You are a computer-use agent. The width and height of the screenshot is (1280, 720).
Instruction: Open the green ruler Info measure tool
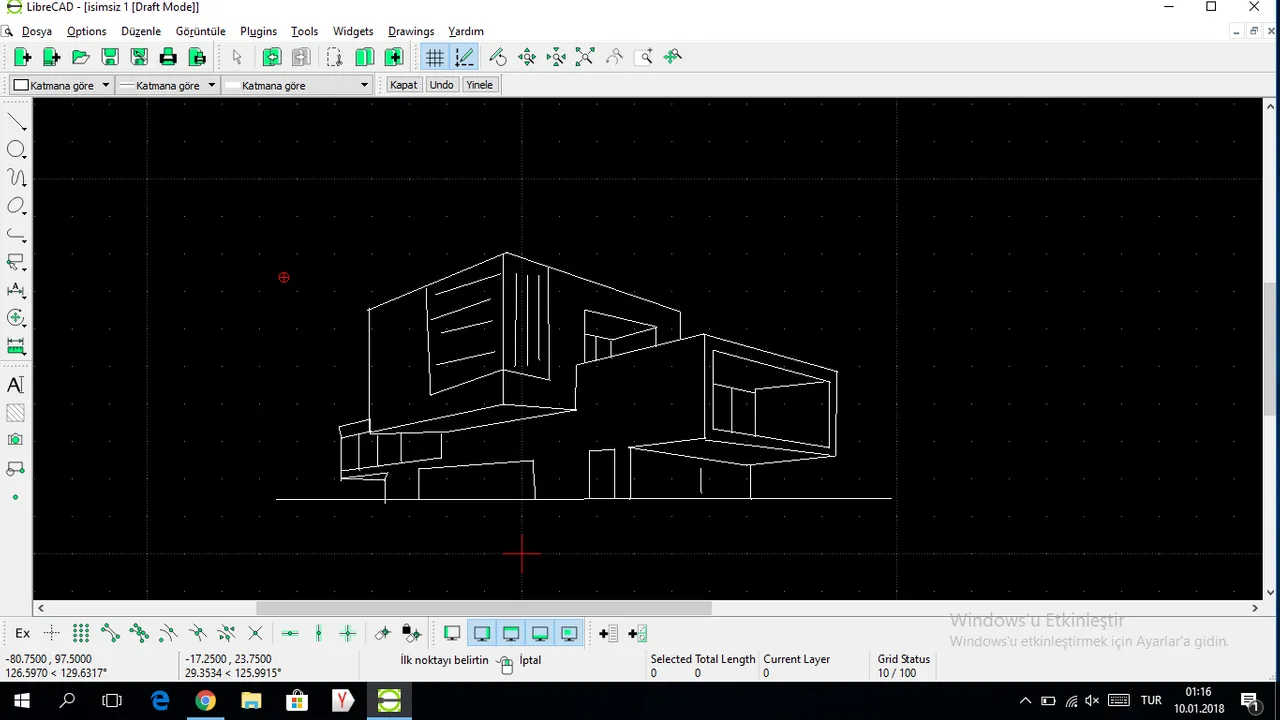(x=16, y=346)
